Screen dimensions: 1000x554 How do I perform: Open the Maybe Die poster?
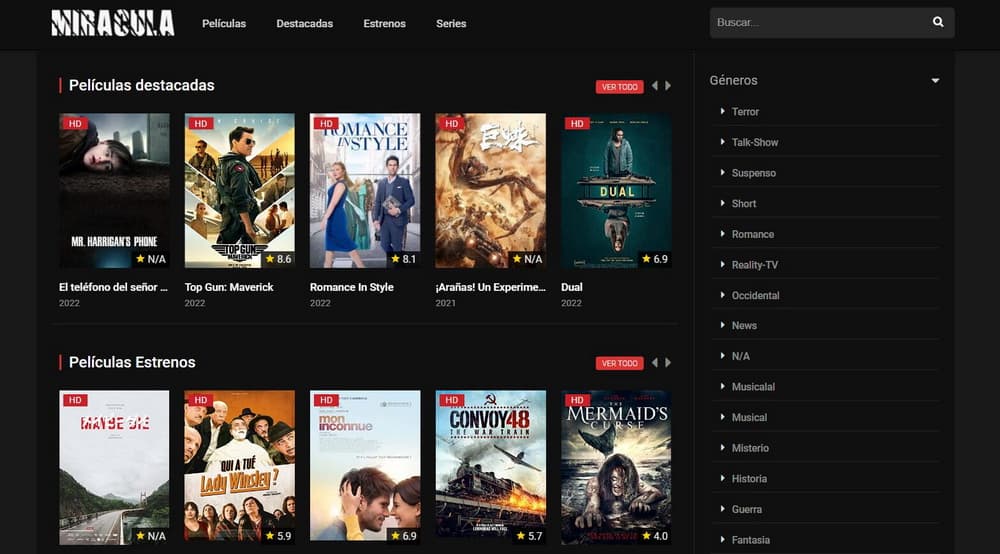point(114,467)
